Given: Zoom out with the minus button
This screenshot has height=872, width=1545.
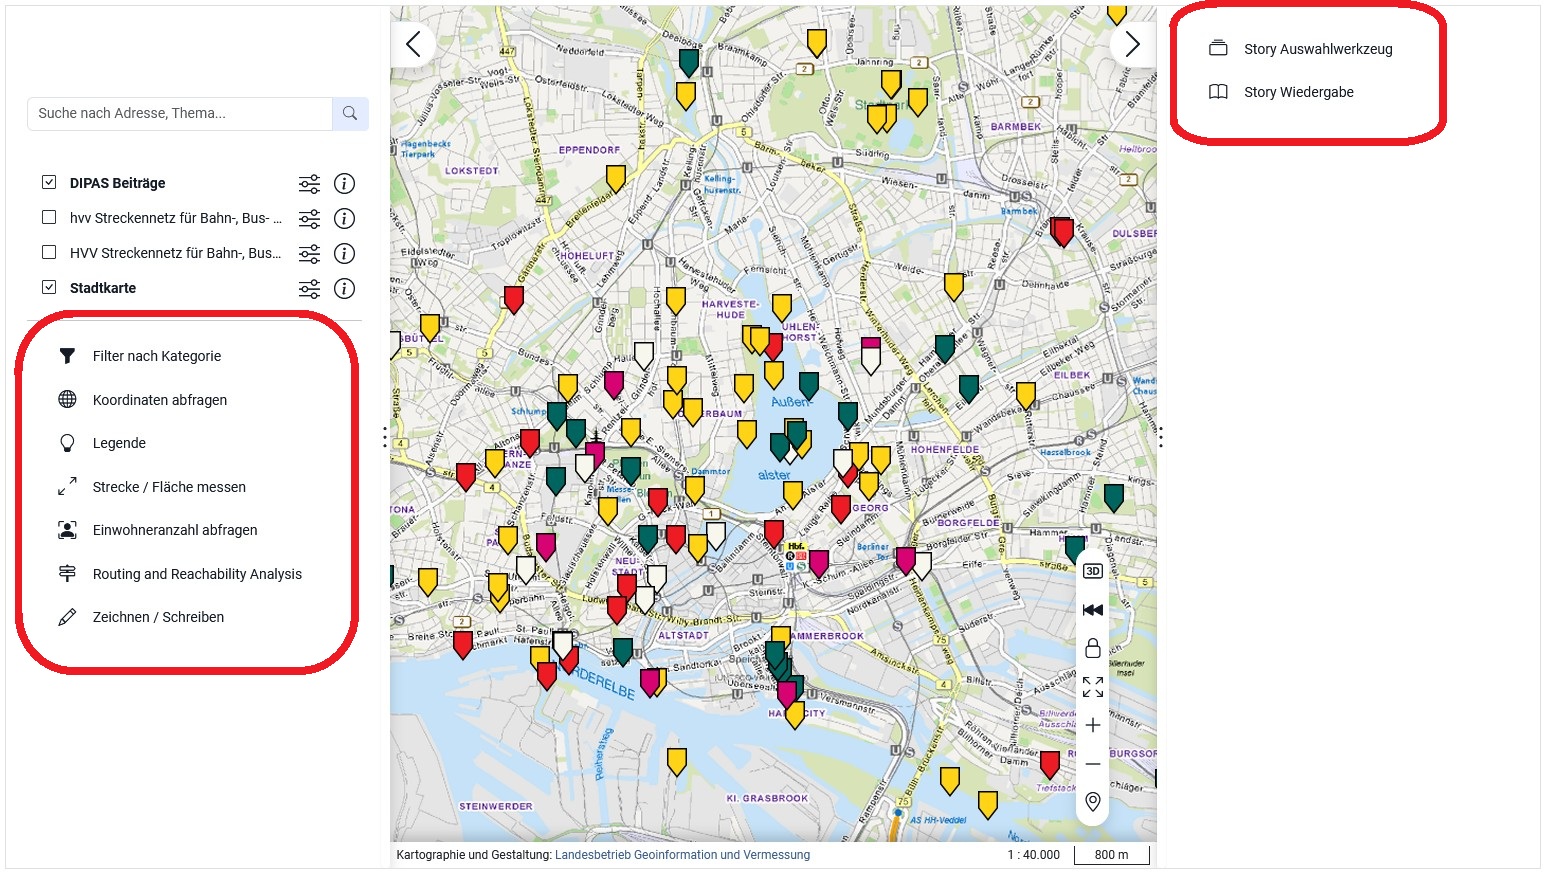Looking at the screenshot, I should (x=1093, y=764).
